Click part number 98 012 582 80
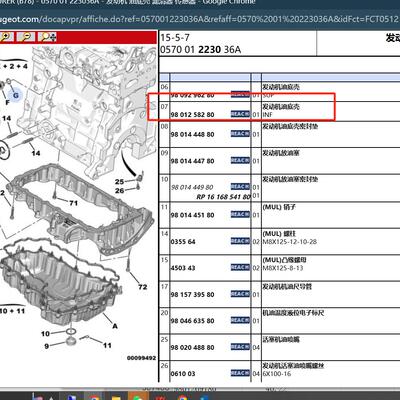Image resolution: width=400 pixels, height=400 pixels. pos(192,115)
